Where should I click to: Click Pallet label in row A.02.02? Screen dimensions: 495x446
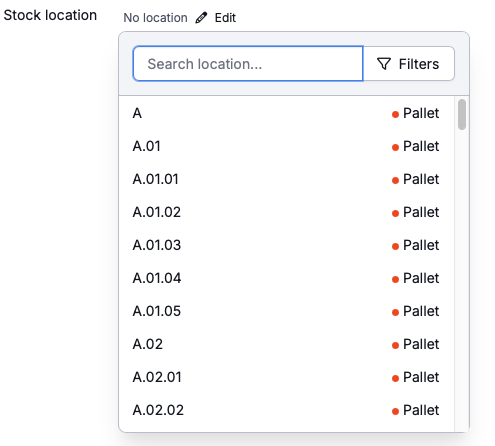click(x=421, y=410)
